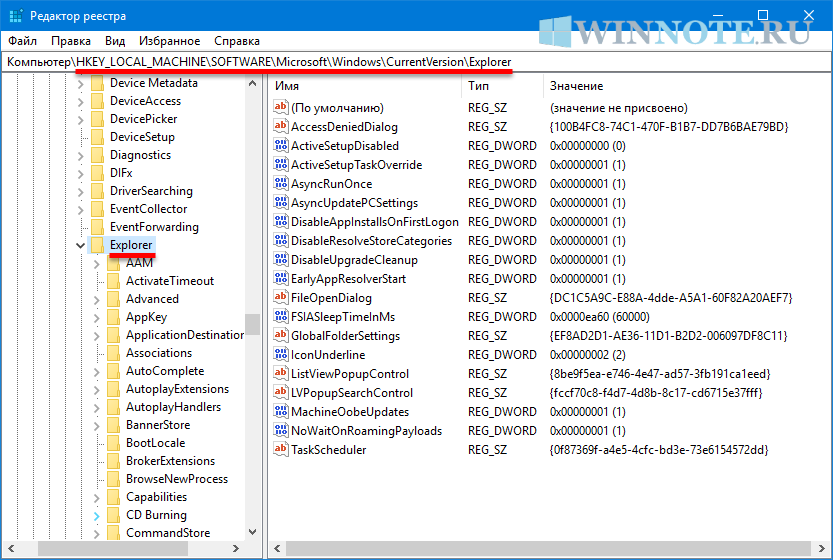
Task: Click the DeviceAccess key folder icon
Action: pyautogui.click(x=97, y=100)
